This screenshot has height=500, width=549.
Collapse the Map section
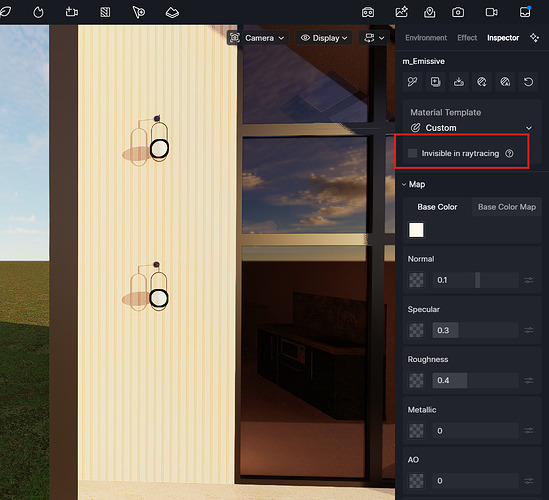[x=404, y=184]
